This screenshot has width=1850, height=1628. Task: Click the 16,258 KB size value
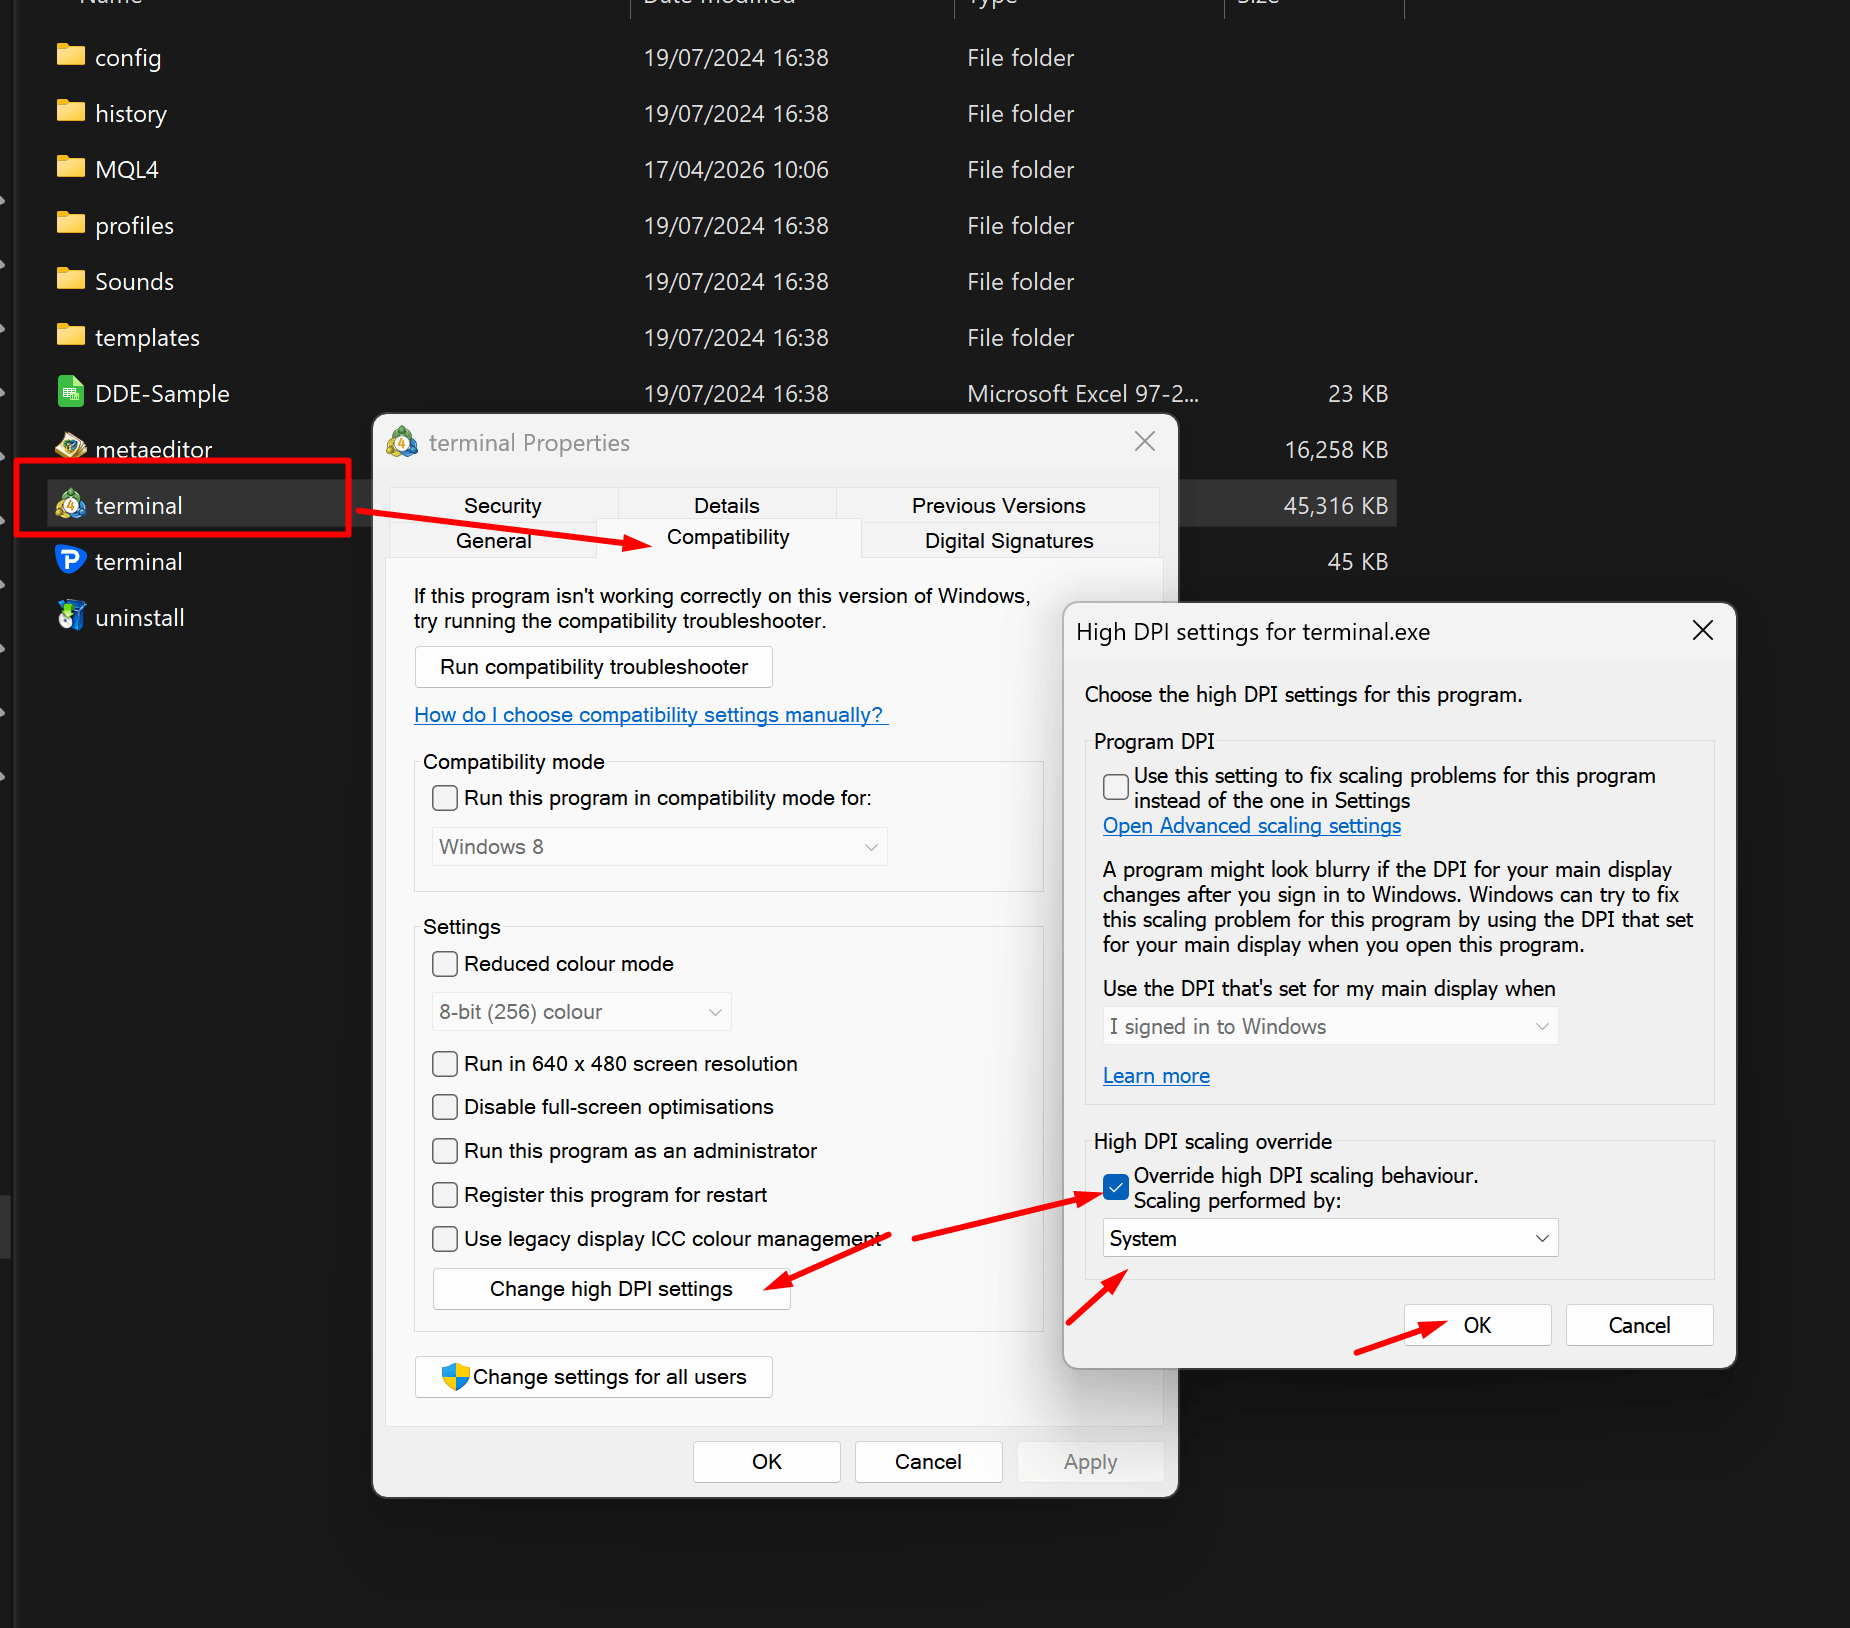click(1336, 450)
